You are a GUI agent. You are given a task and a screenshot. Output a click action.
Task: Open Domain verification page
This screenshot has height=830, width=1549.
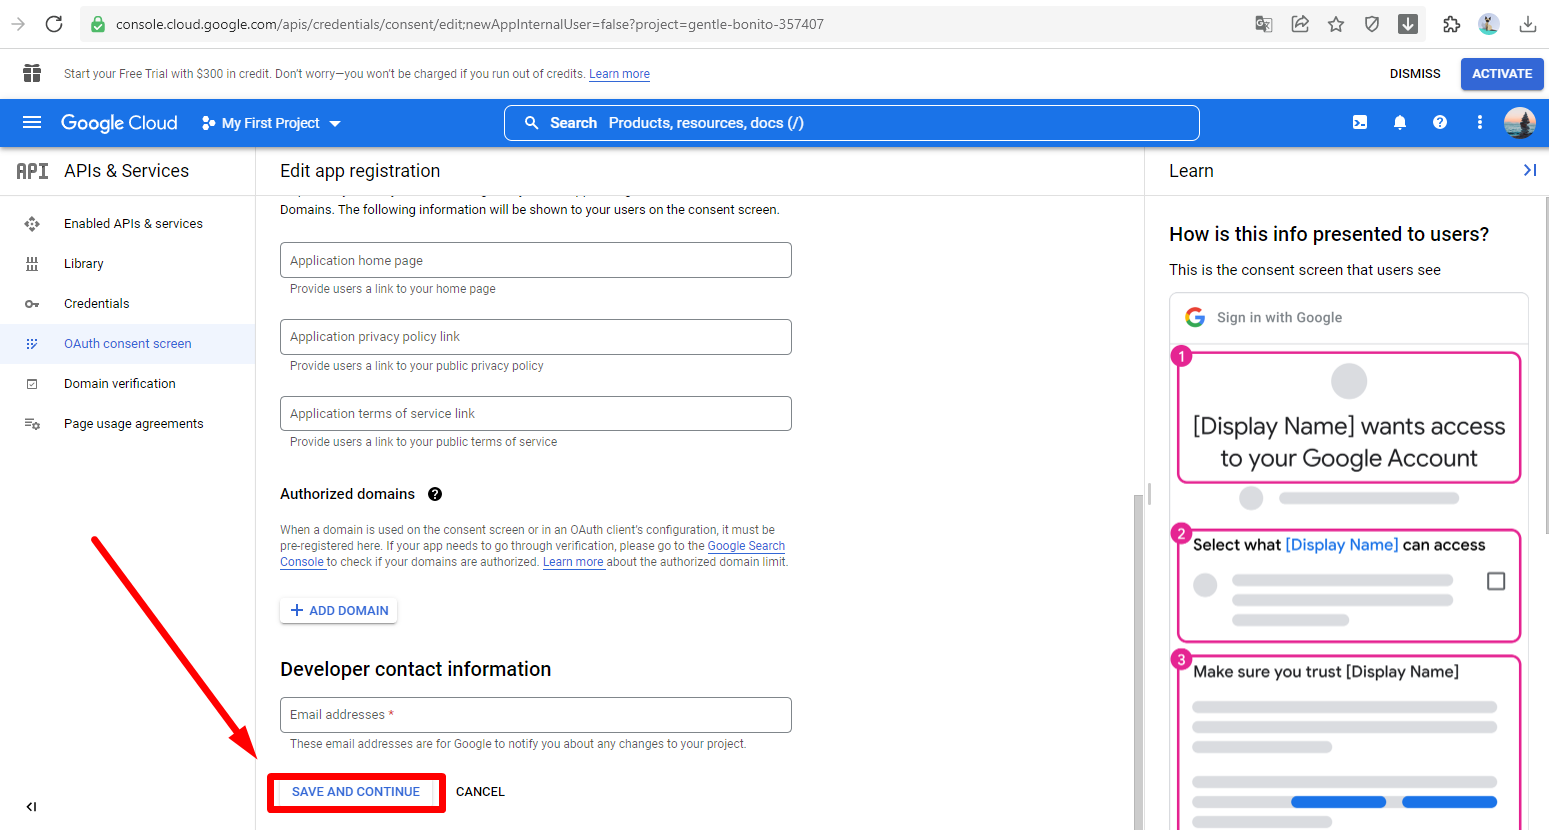(120, 384)
